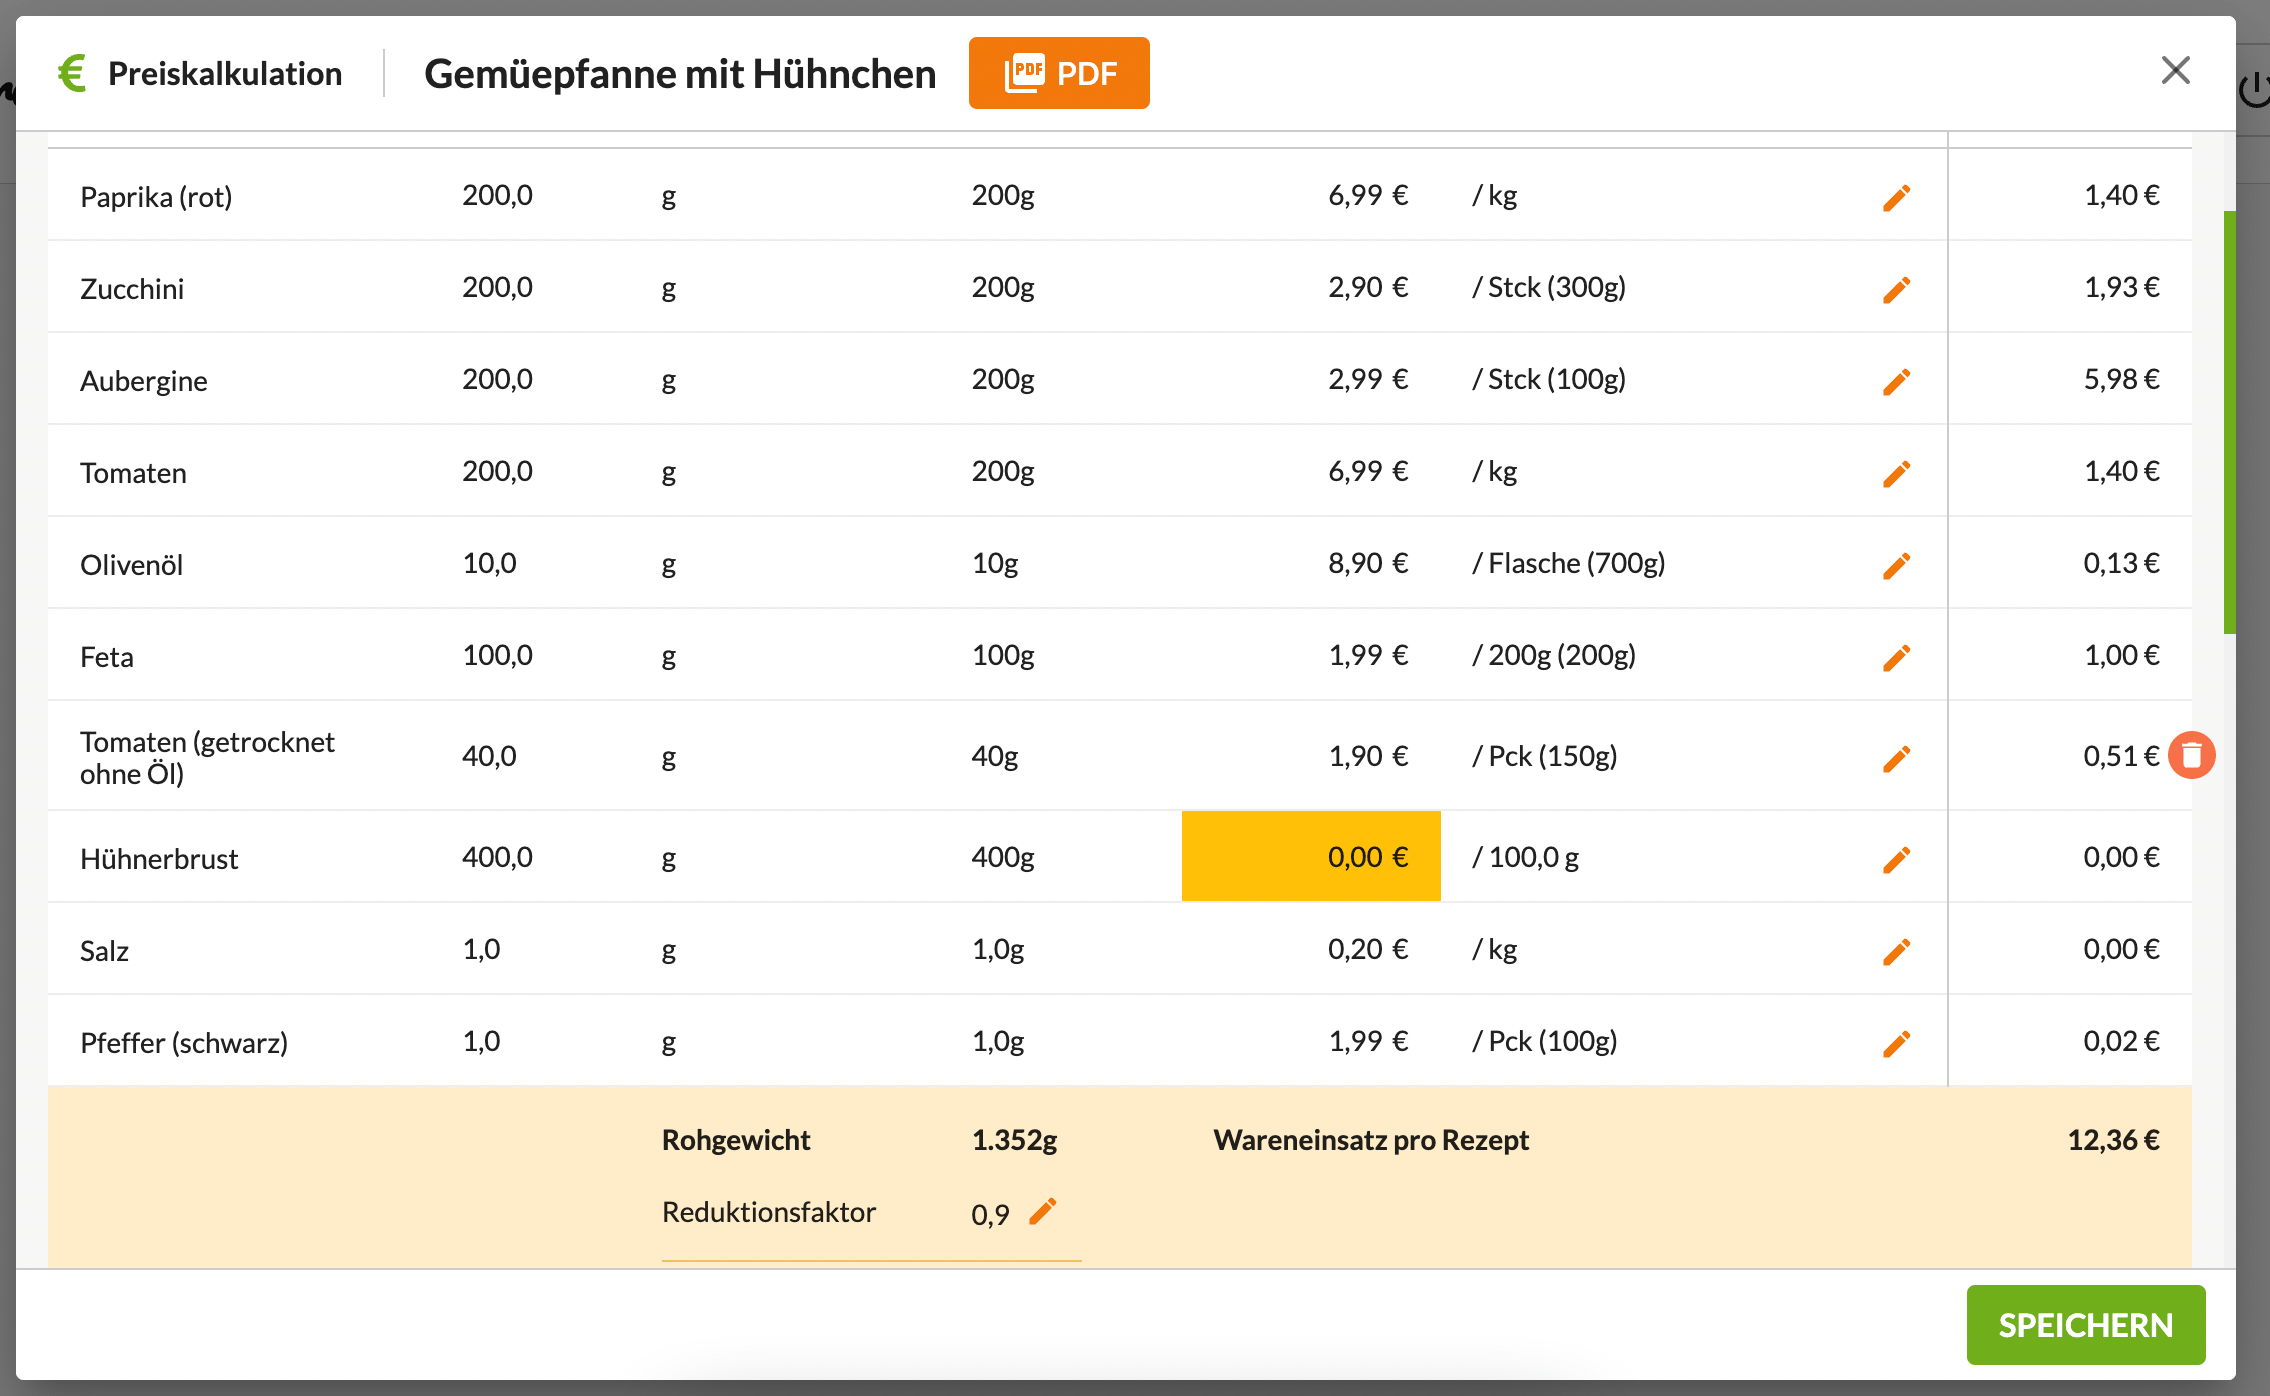Viewport: 2270px width, 1396px height.
Task: Edit the Feta price with pencil icon
Action: 1896,657
